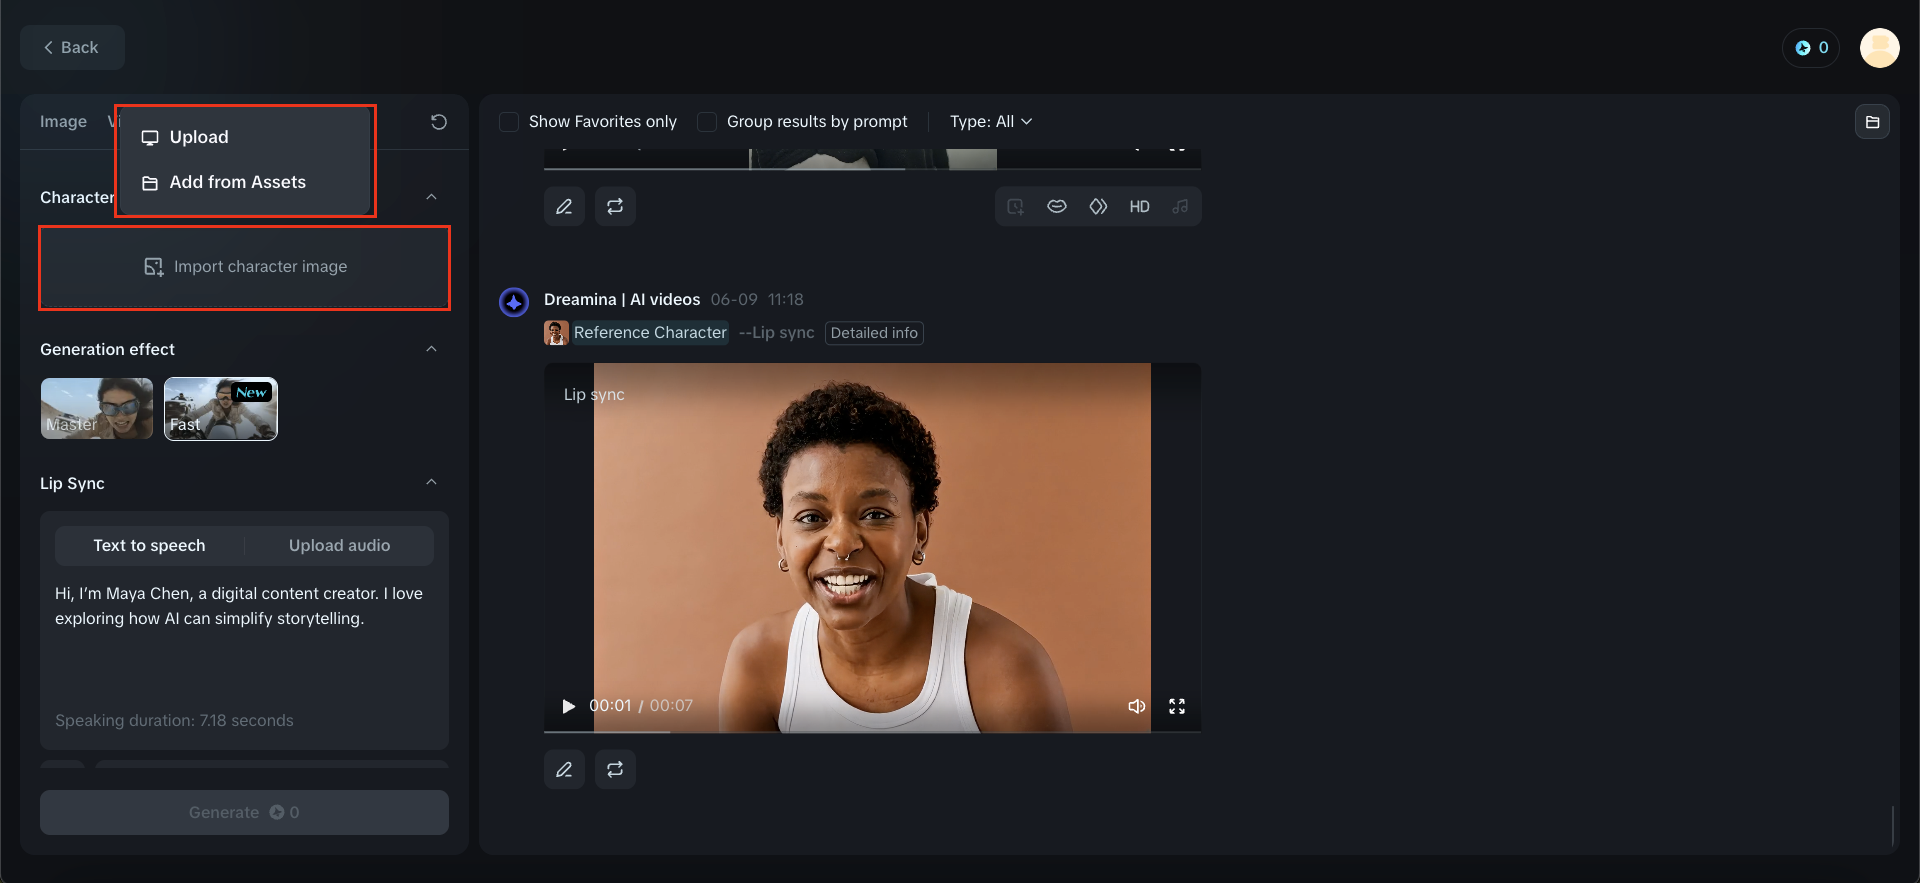Viewport: 1920px width, 883px height.
Task: Click the music note soundtrack icon
Action: point(1180,207)
